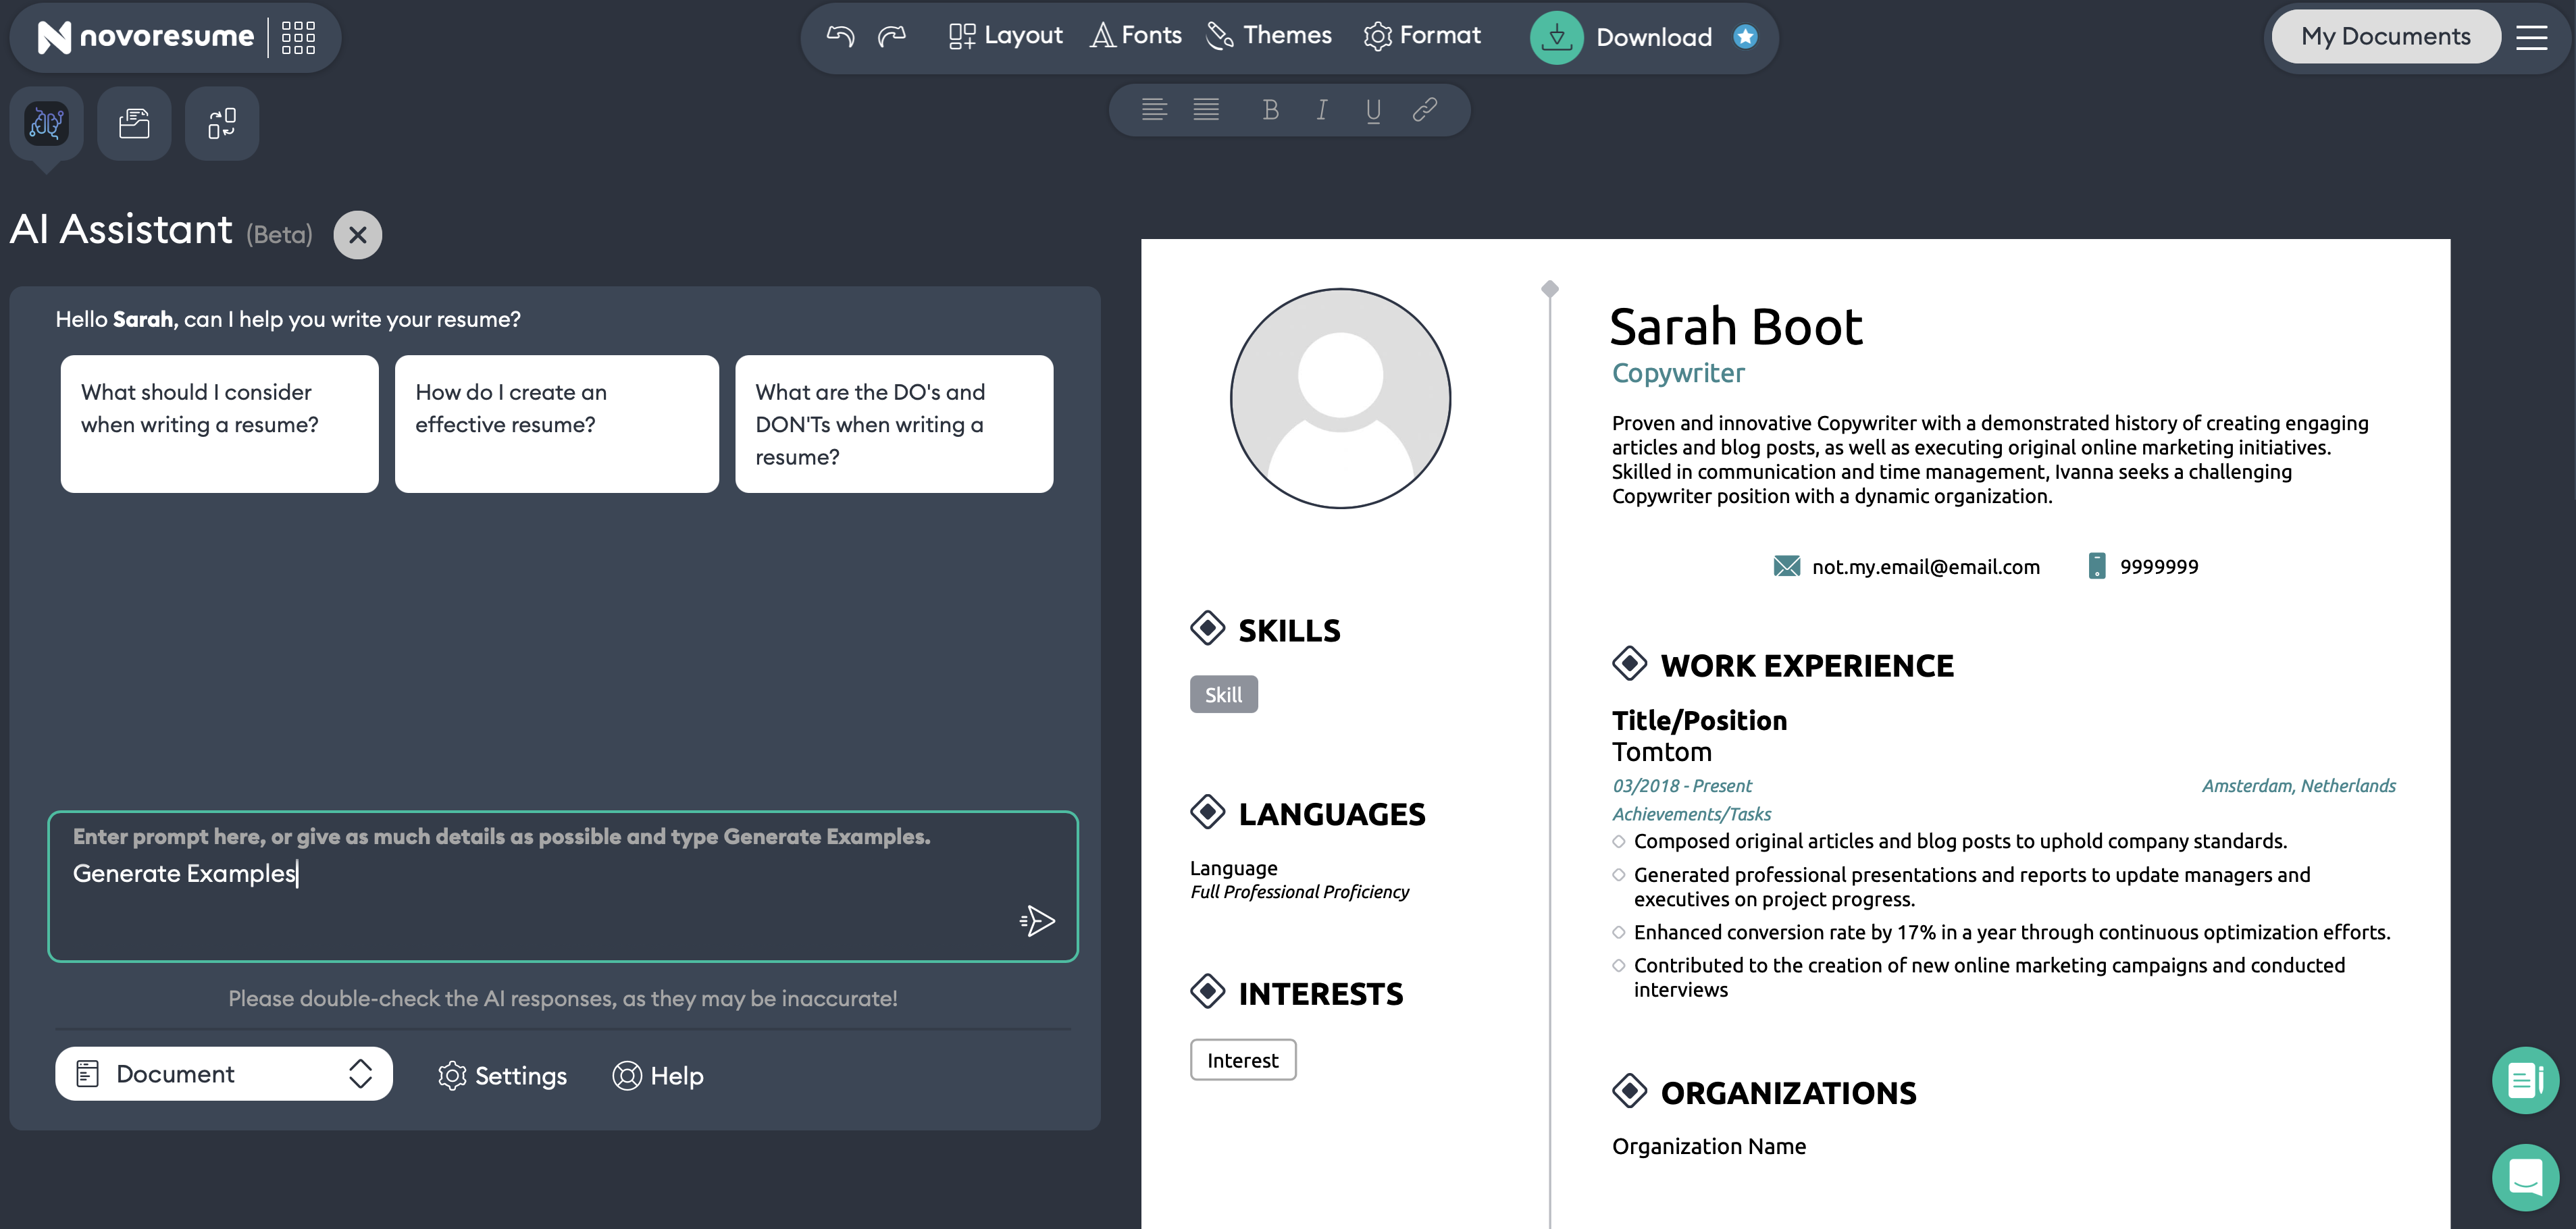Open the Themes menu
The height and width of the screenshot is (1229, 2576).
coord(1269,36)
